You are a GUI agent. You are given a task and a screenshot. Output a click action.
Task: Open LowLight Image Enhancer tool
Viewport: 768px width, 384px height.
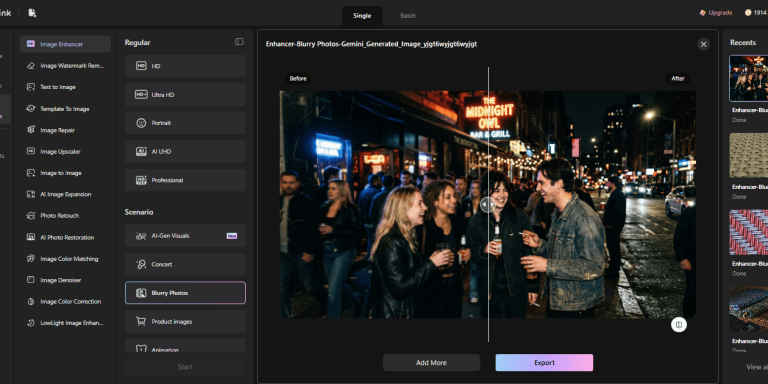(x=66, y=323)
